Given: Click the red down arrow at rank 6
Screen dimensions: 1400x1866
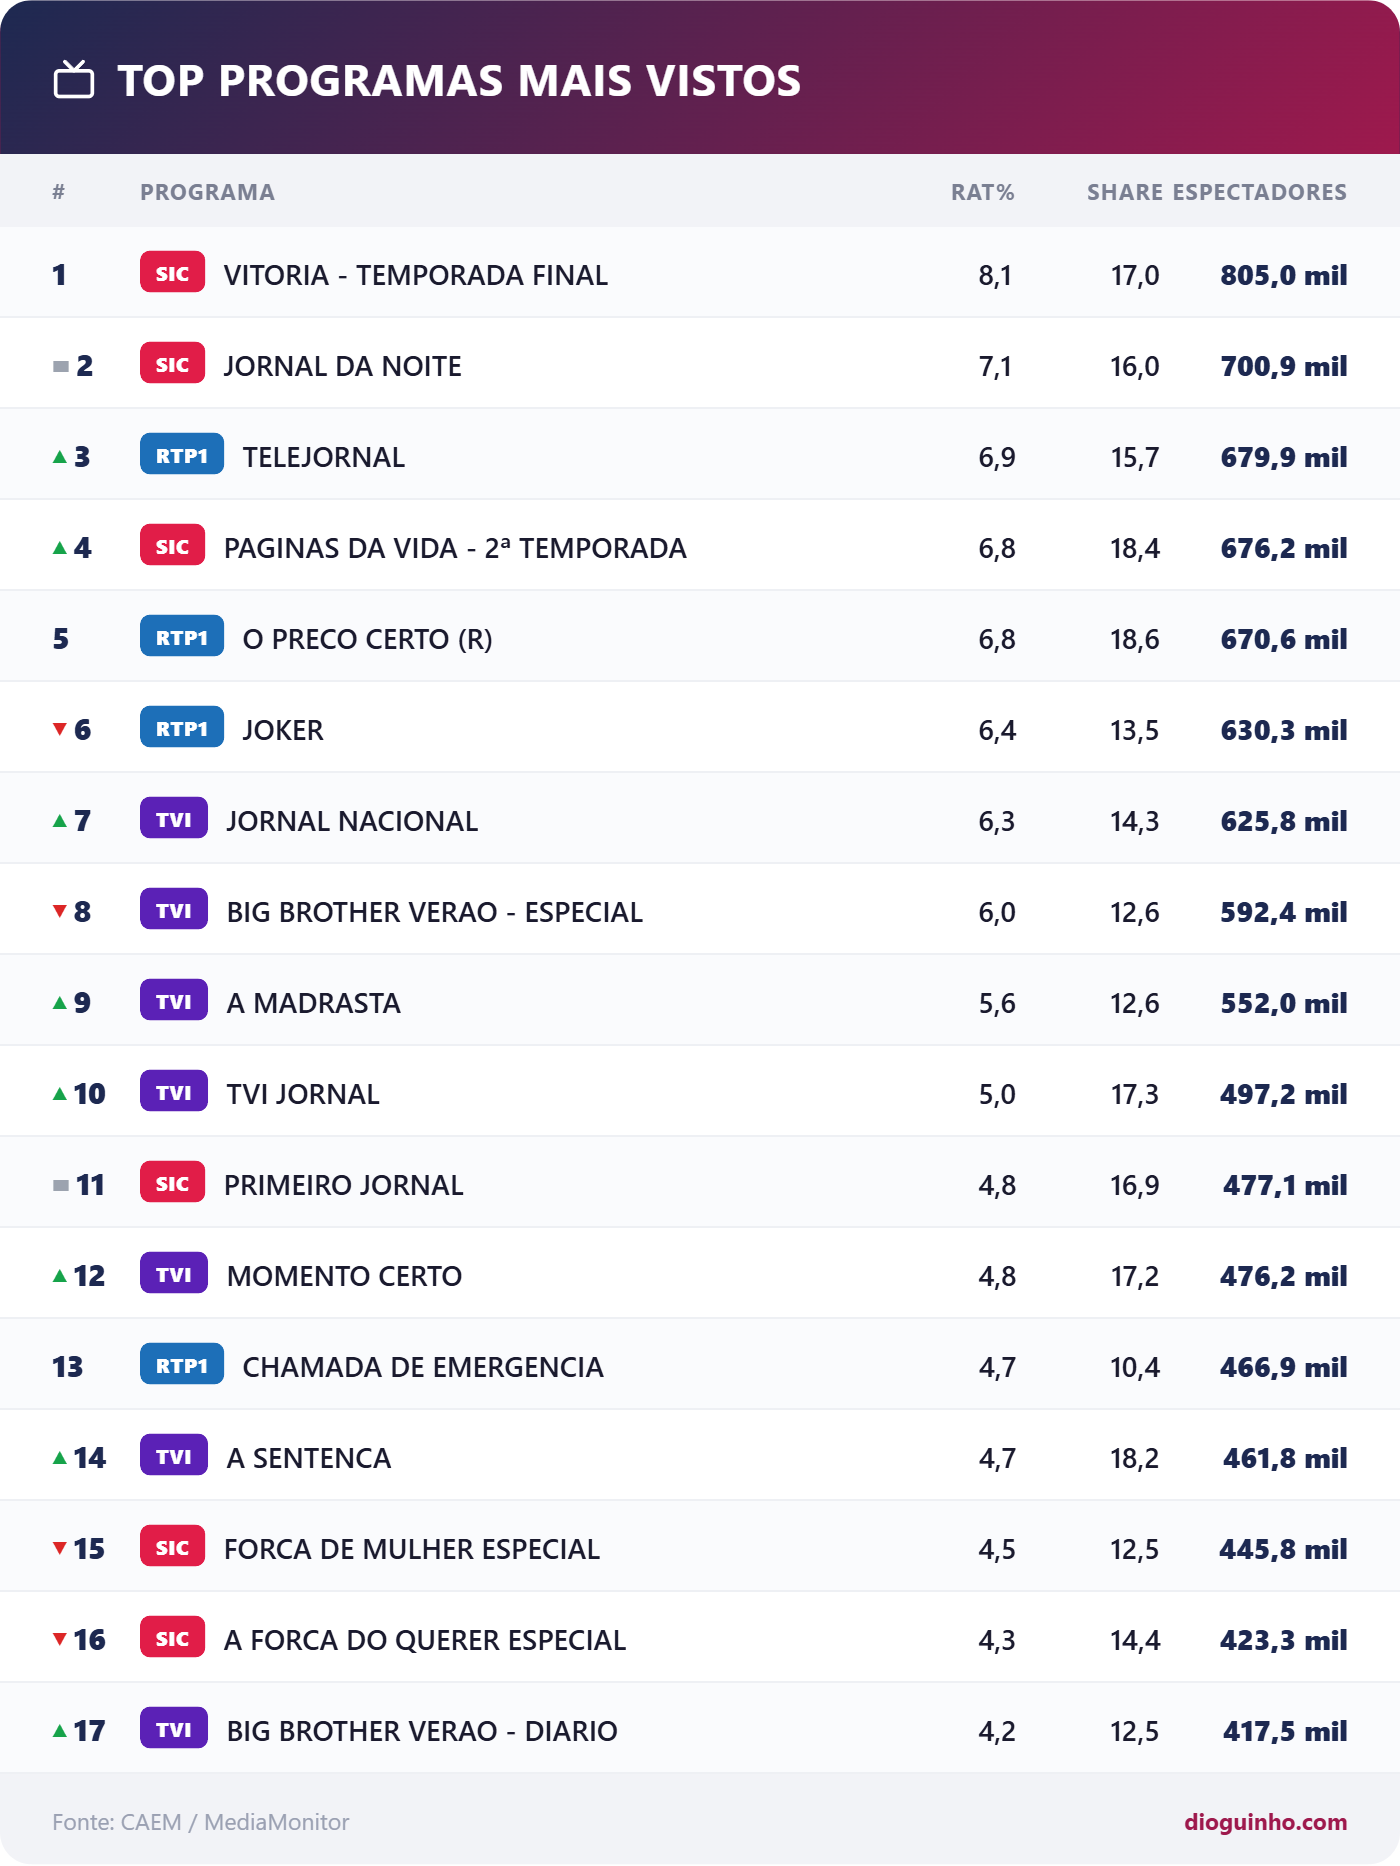Looking at the screenshot, I should pyautogui.click(x=60, y=729).
